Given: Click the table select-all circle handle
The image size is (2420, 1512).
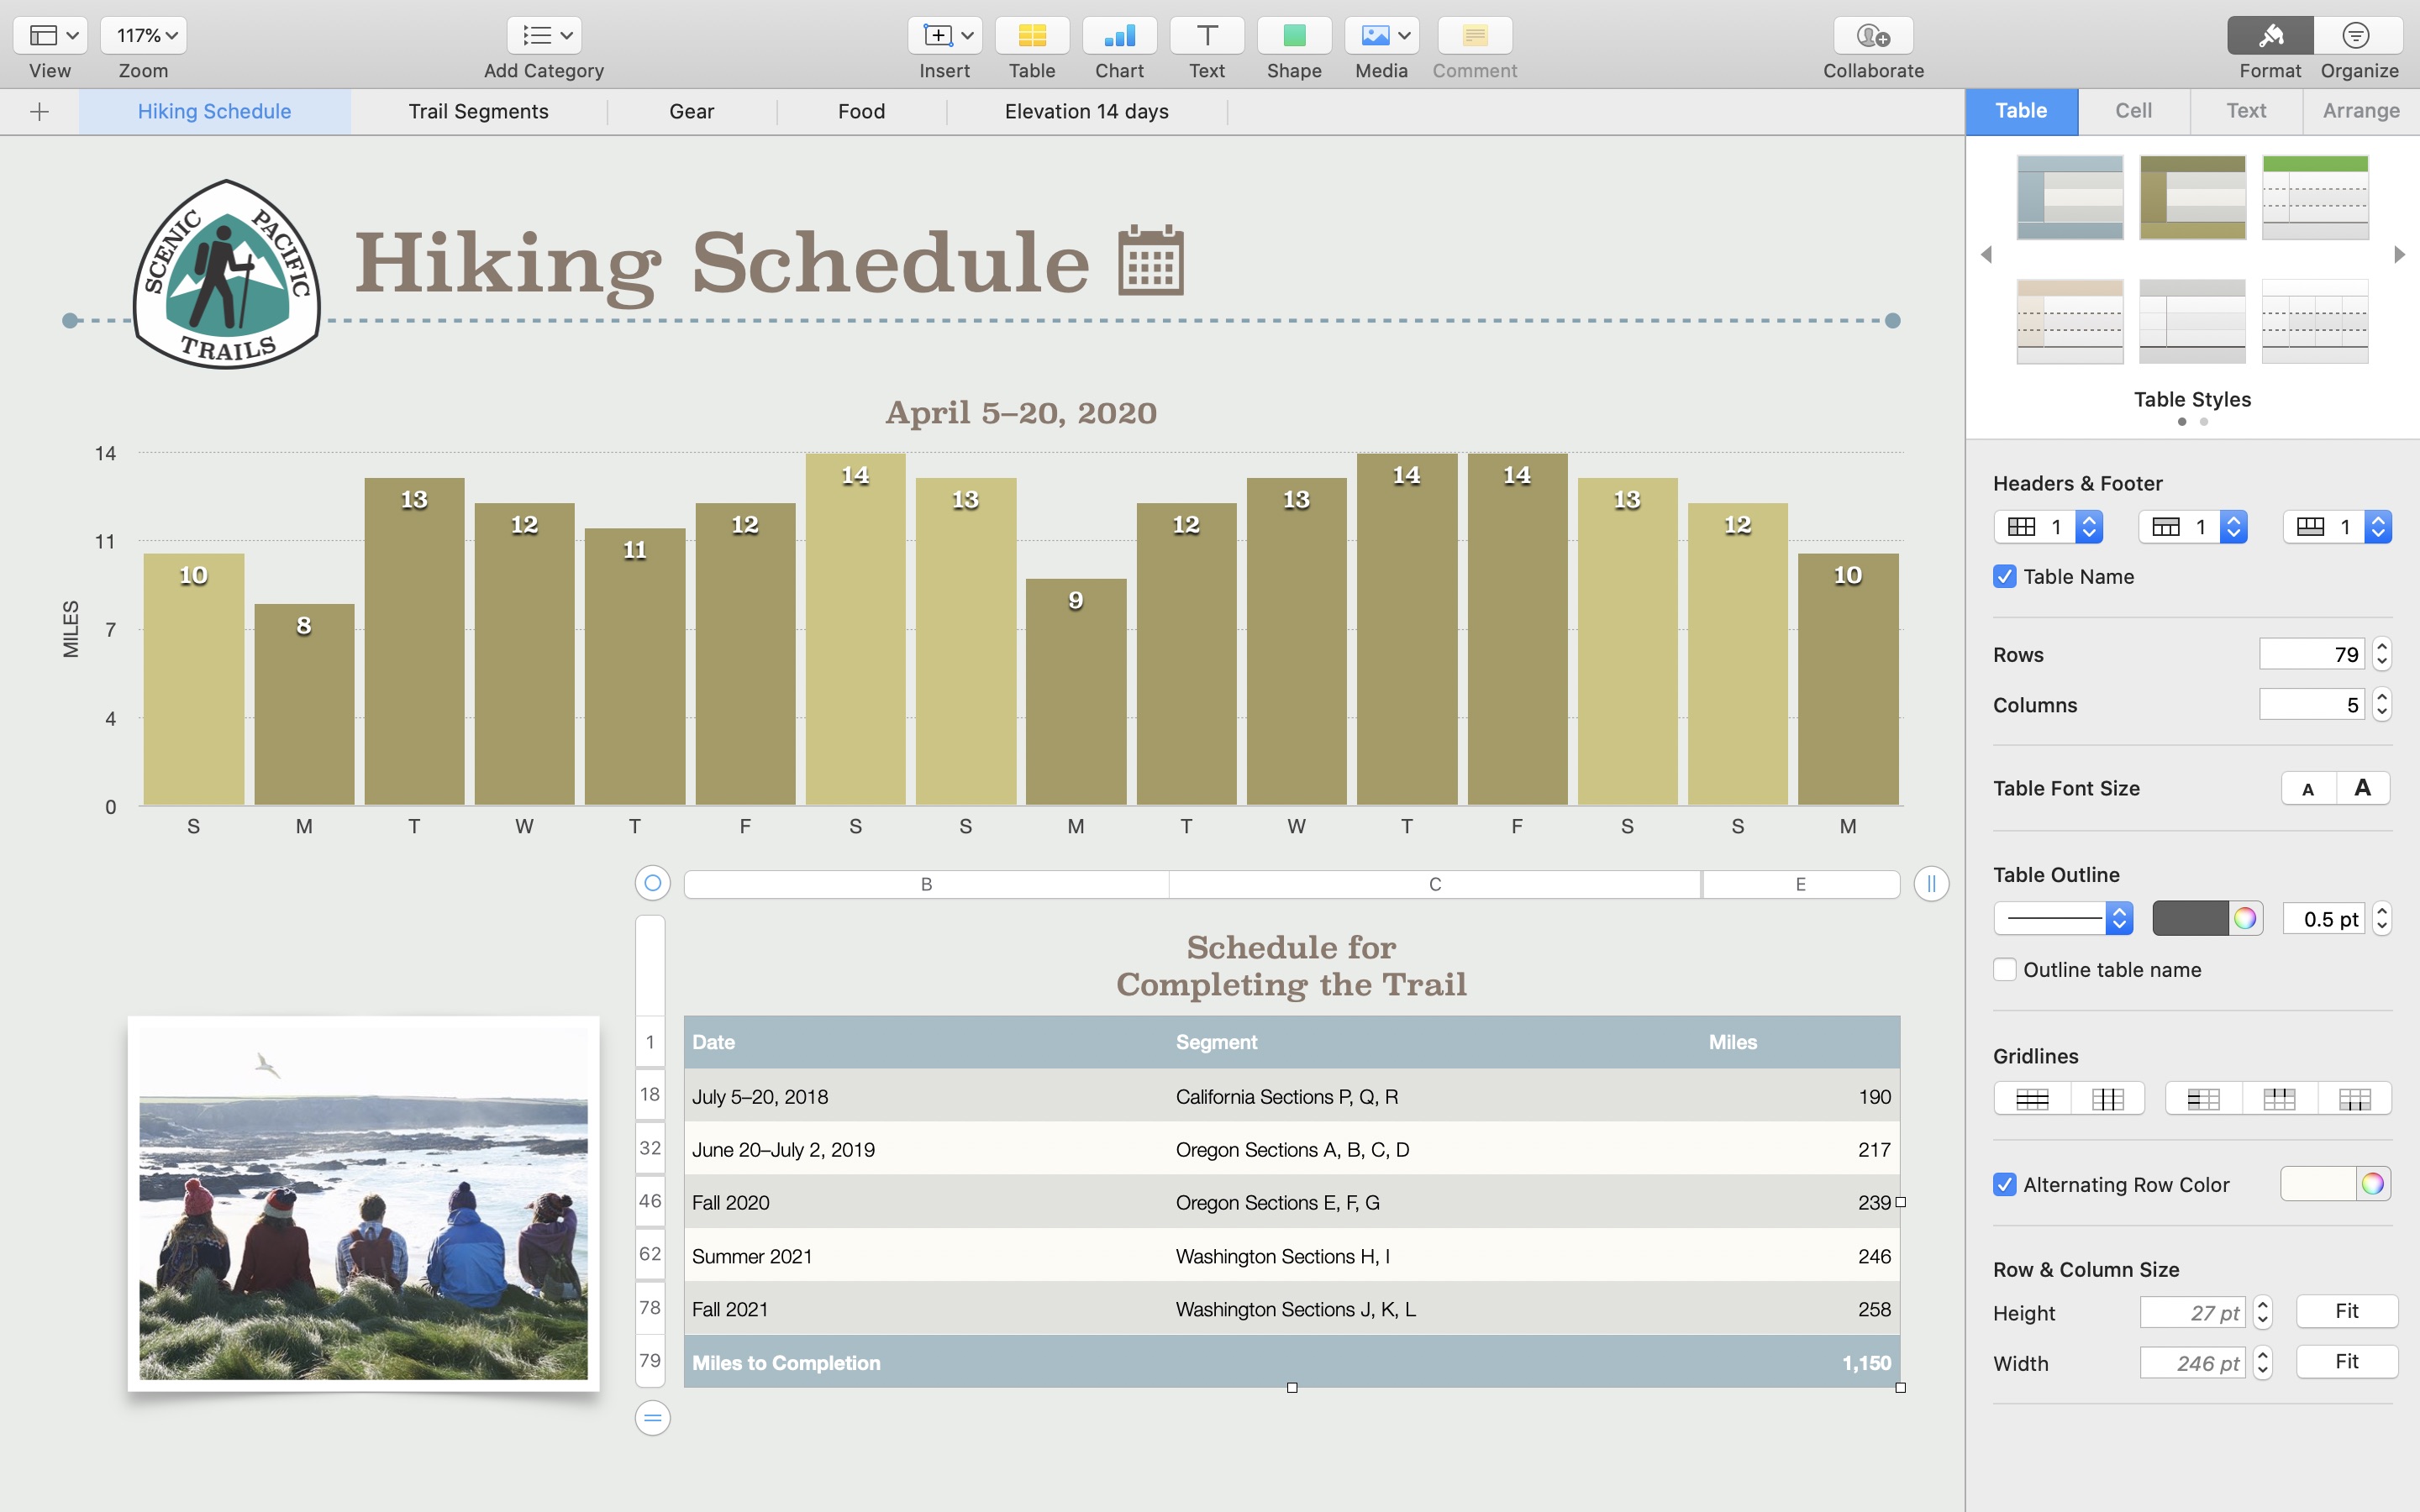Looking at the screenshot, I should tap(652, 883).
